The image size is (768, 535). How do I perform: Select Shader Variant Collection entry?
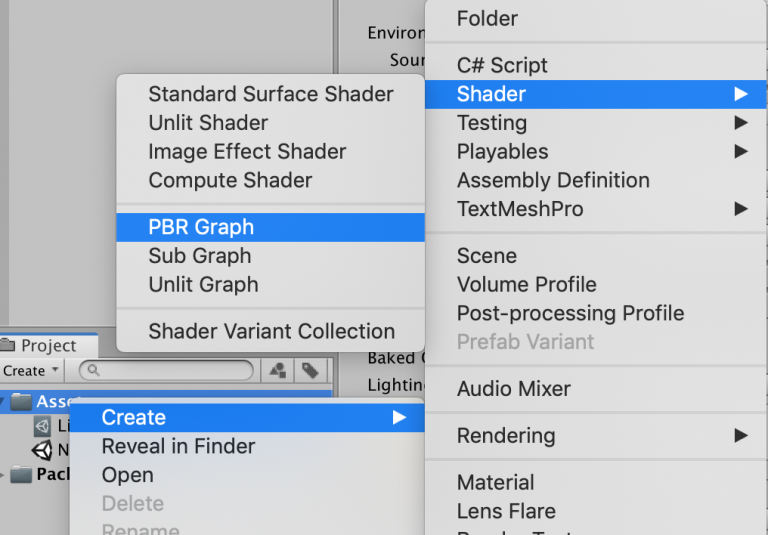270,331
